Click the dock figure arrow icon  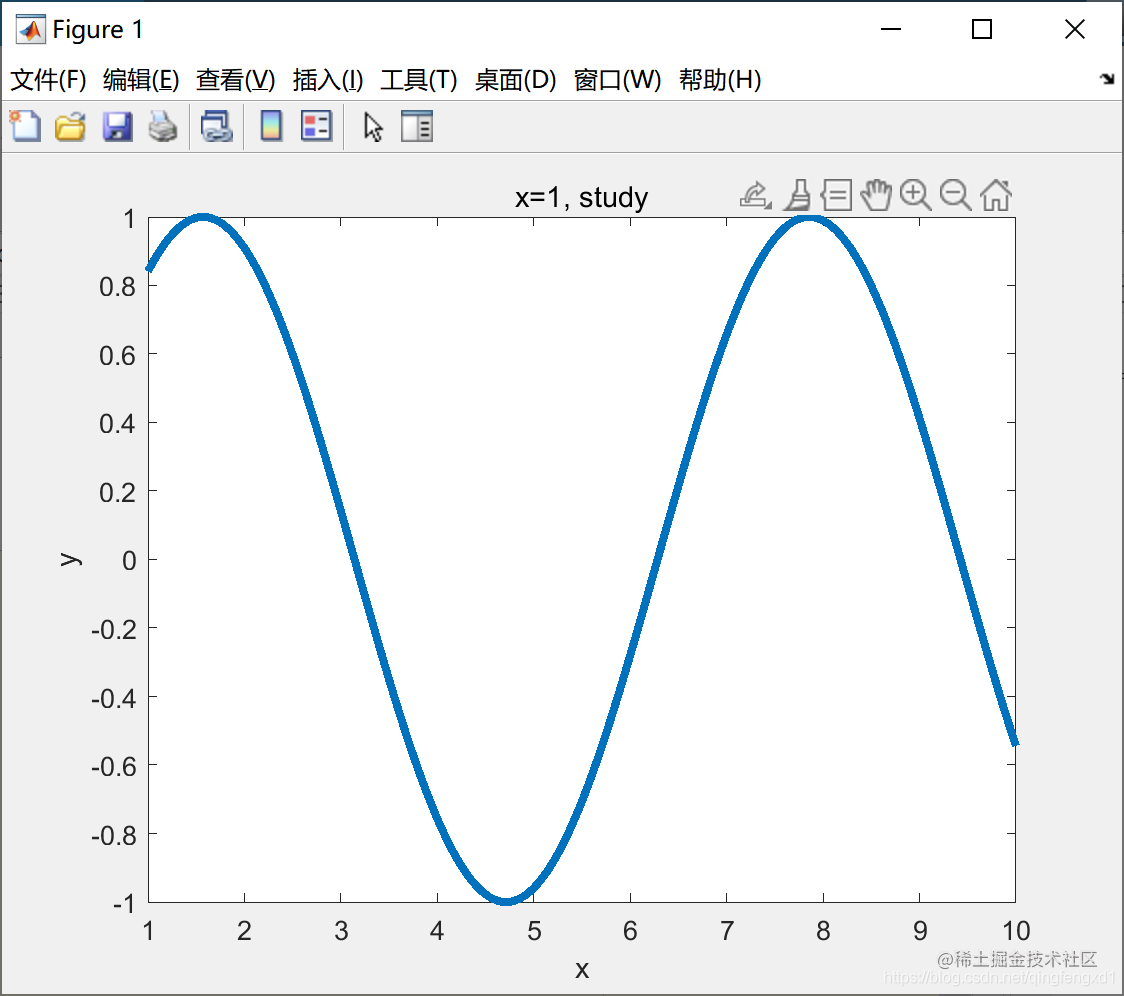point(1108,79)
